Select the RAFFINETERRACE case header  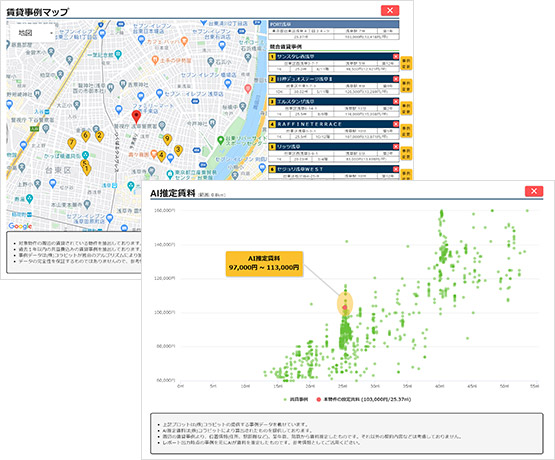pos(333,124)
